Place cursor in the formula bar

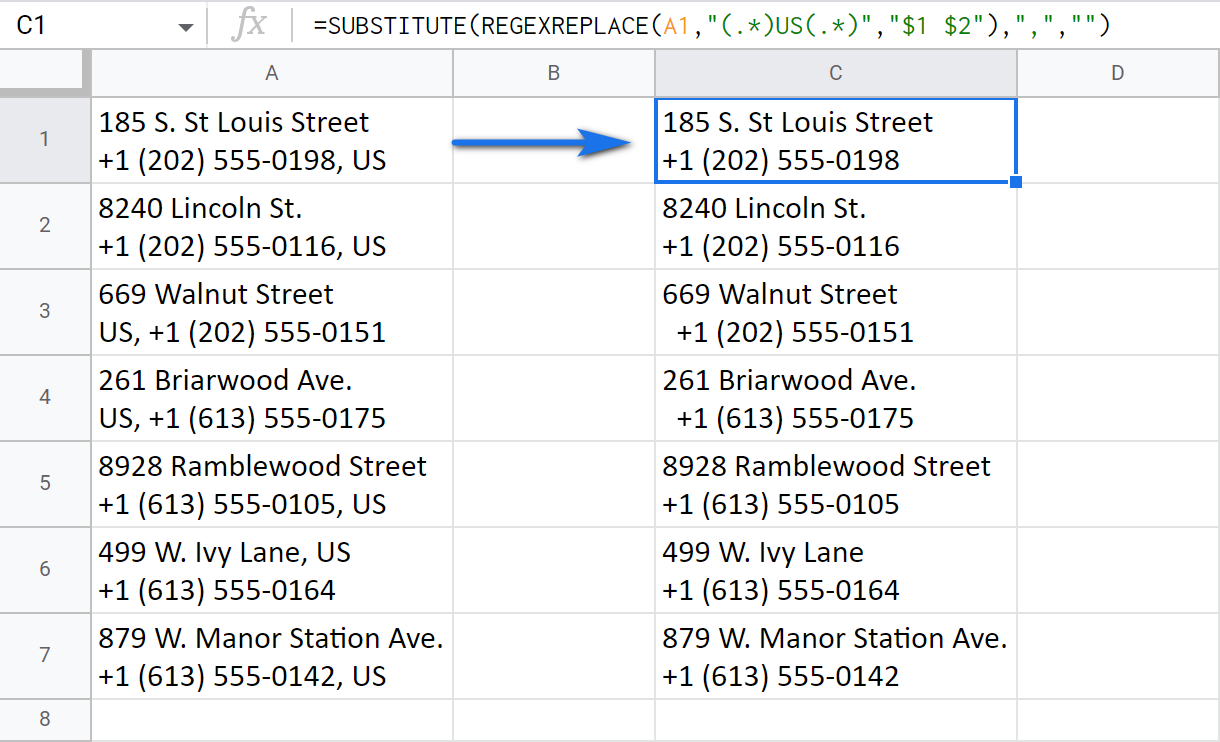coord(700,24)
